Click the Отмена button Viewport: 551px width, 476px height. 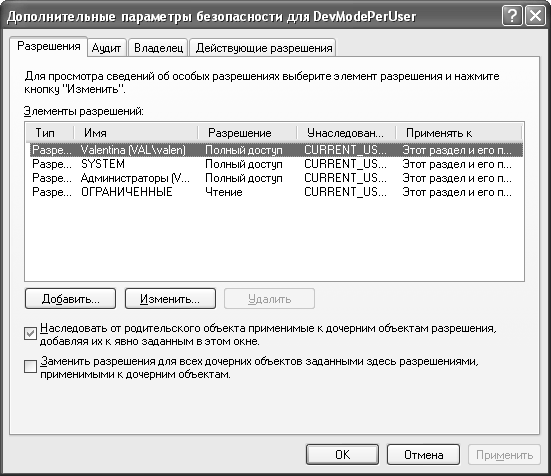pyautogui.click(x=423, y=455)
